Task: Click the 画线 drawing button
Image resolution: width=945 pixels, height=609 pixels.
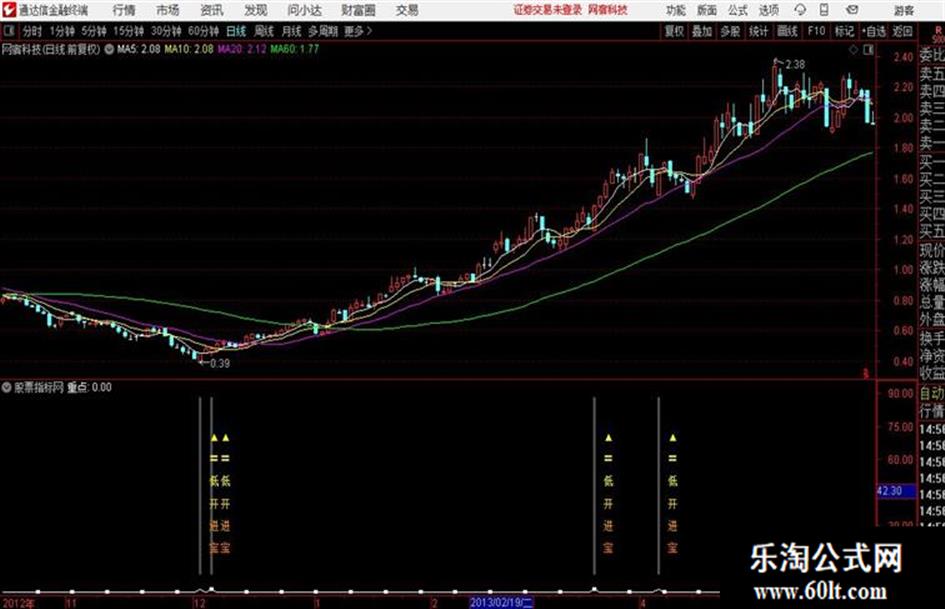Action: [x=787, y=31]
